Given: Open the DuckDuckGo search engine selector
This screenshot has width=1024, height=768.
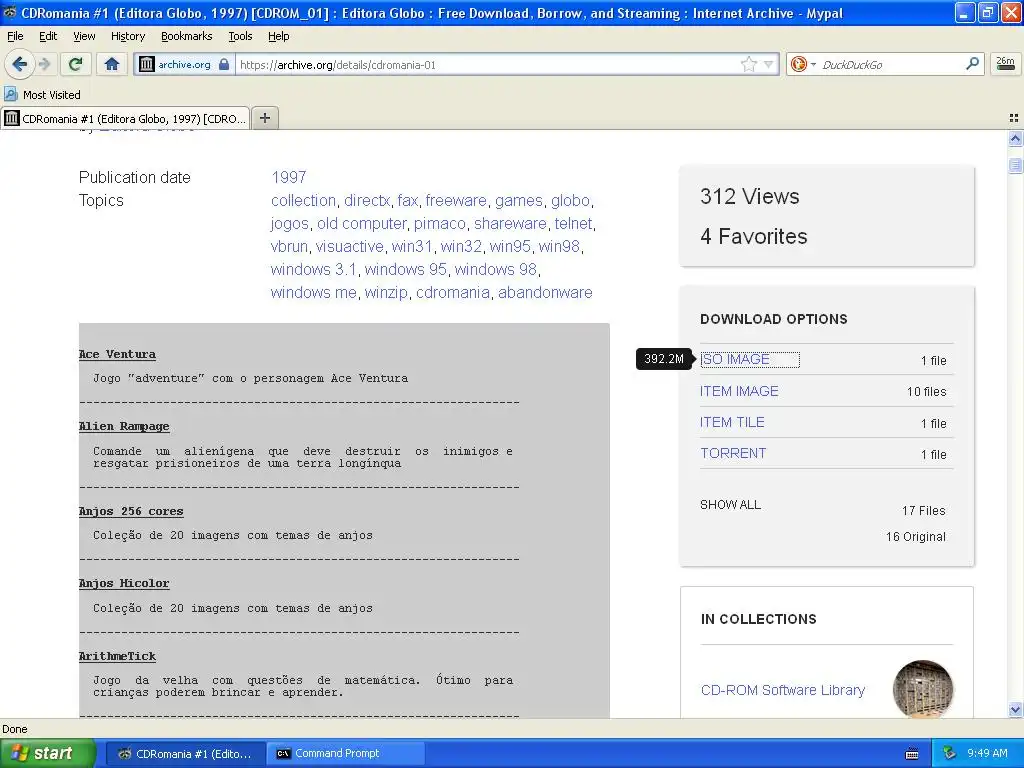Looking at the screenshot, I should click(803, 64).
